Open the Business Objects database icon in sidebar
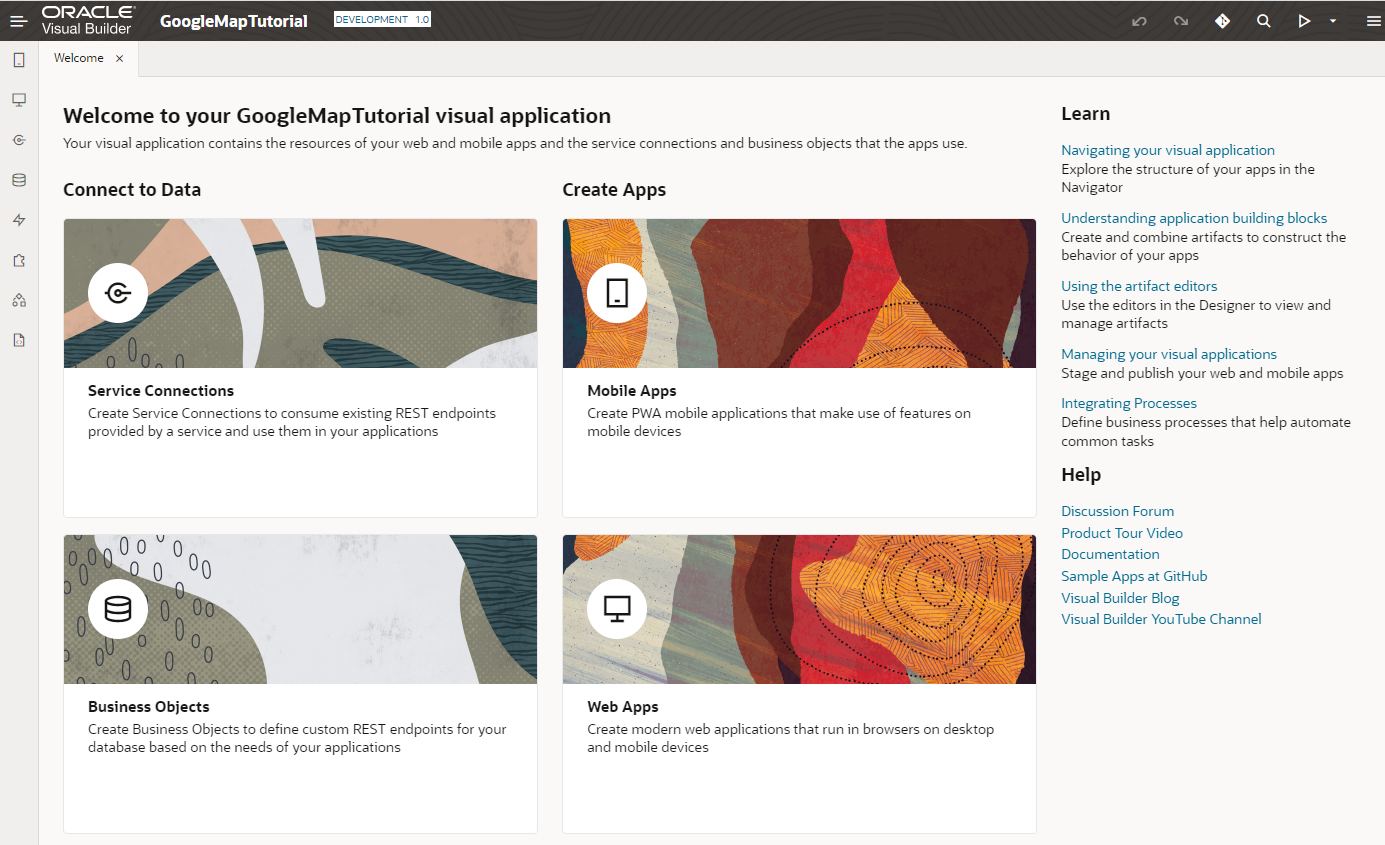Viewport: 1385px width, 845px height. point(18,180)
